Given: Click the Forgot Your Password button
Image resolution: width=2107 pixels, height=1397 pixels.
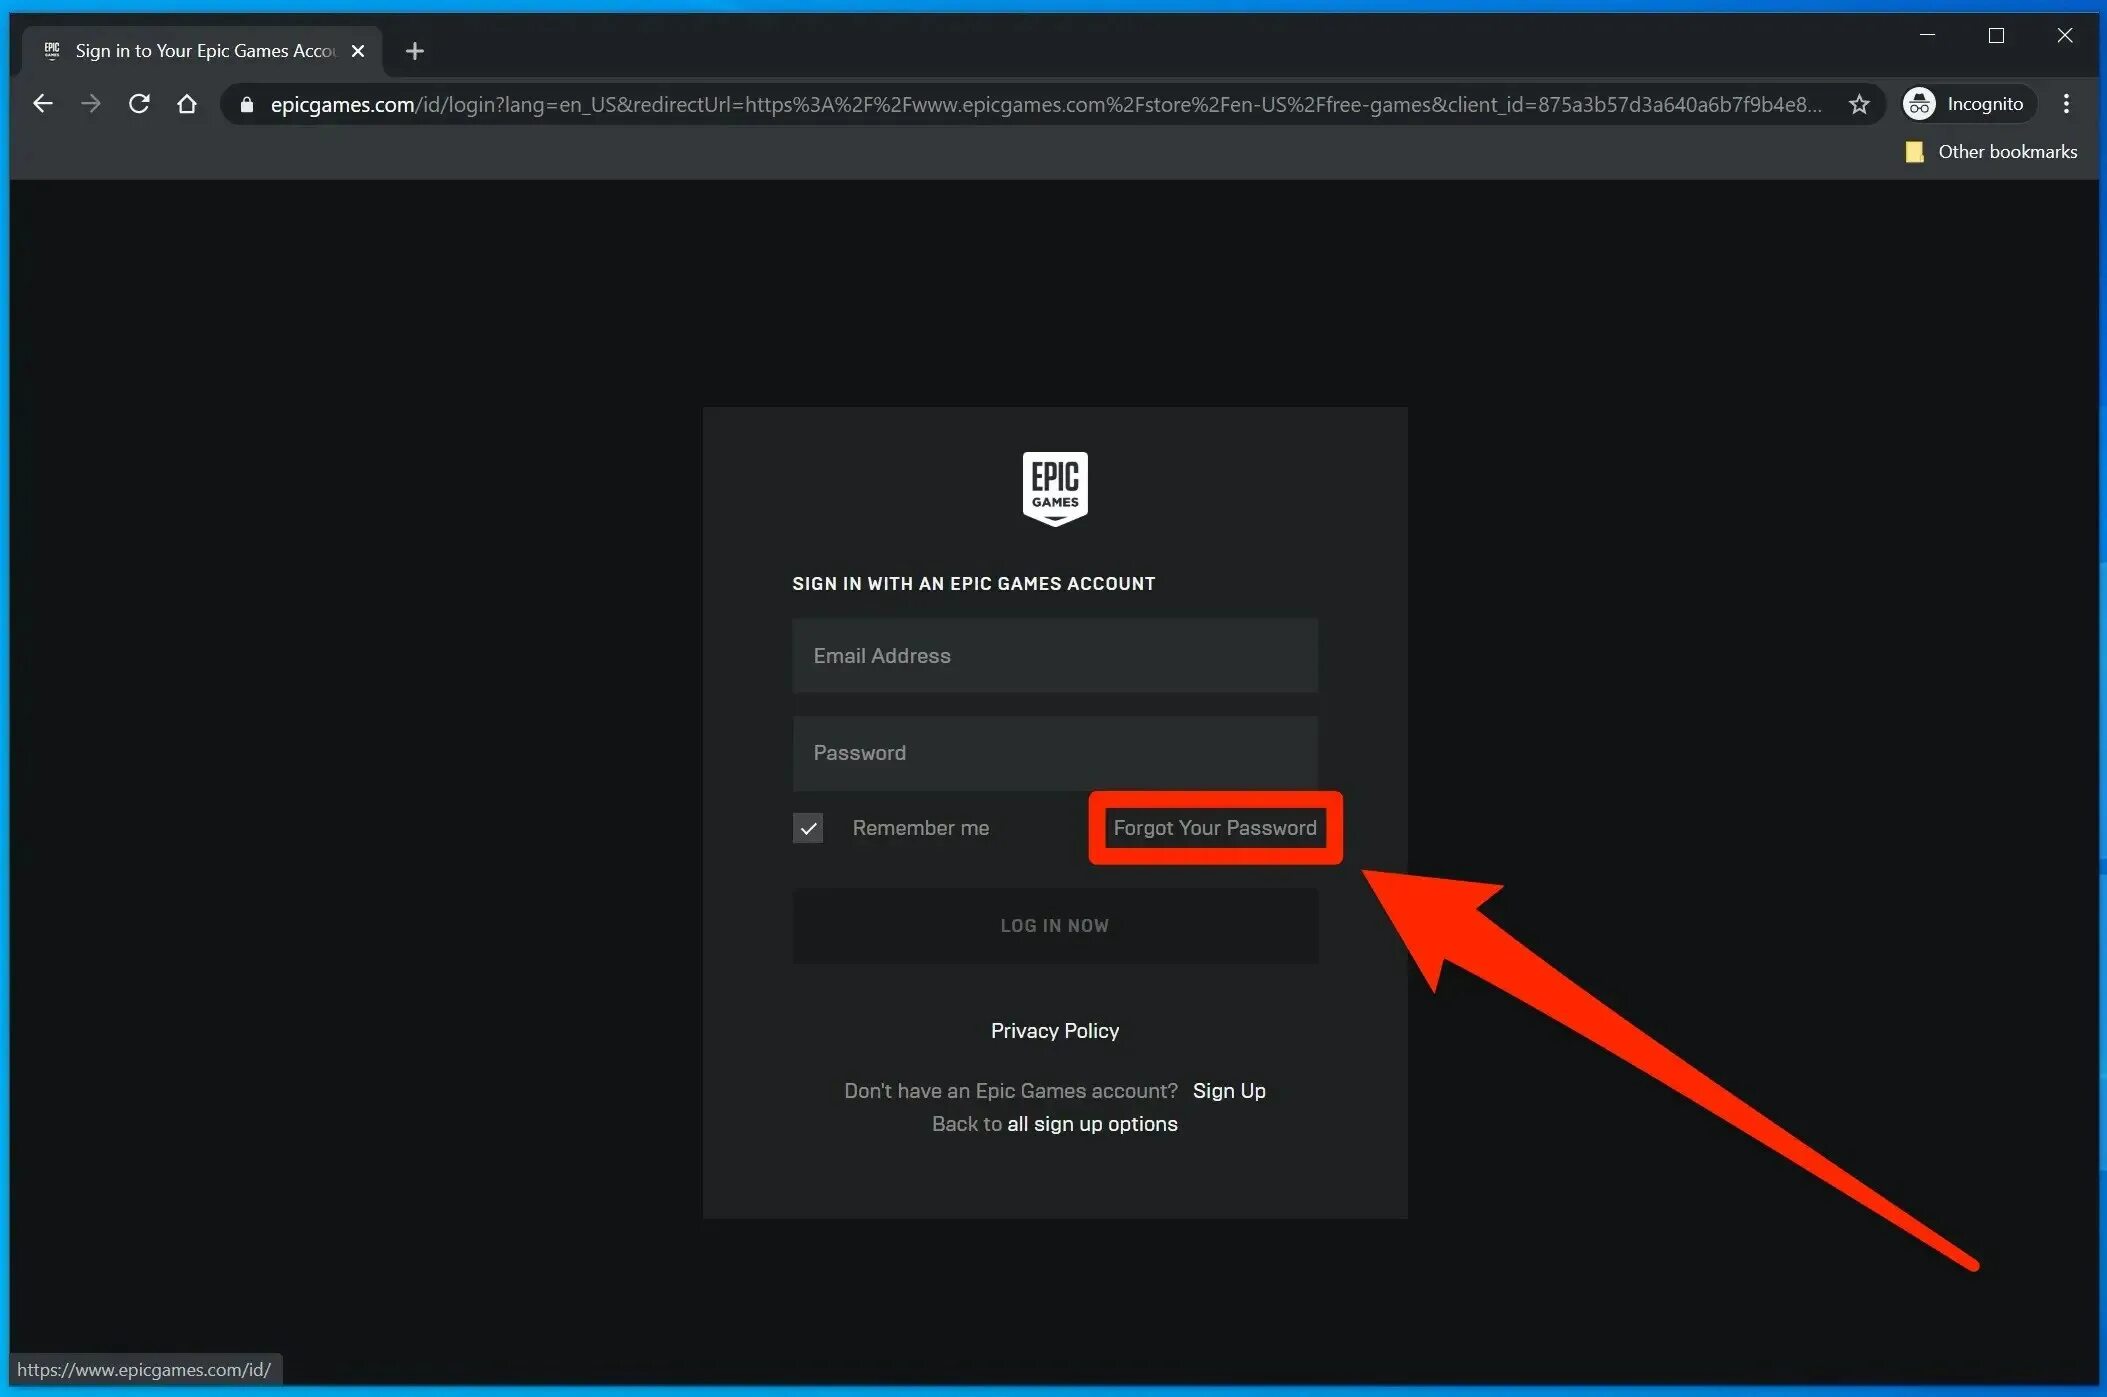Looking at the screenshot, I should pos(1214,826).
